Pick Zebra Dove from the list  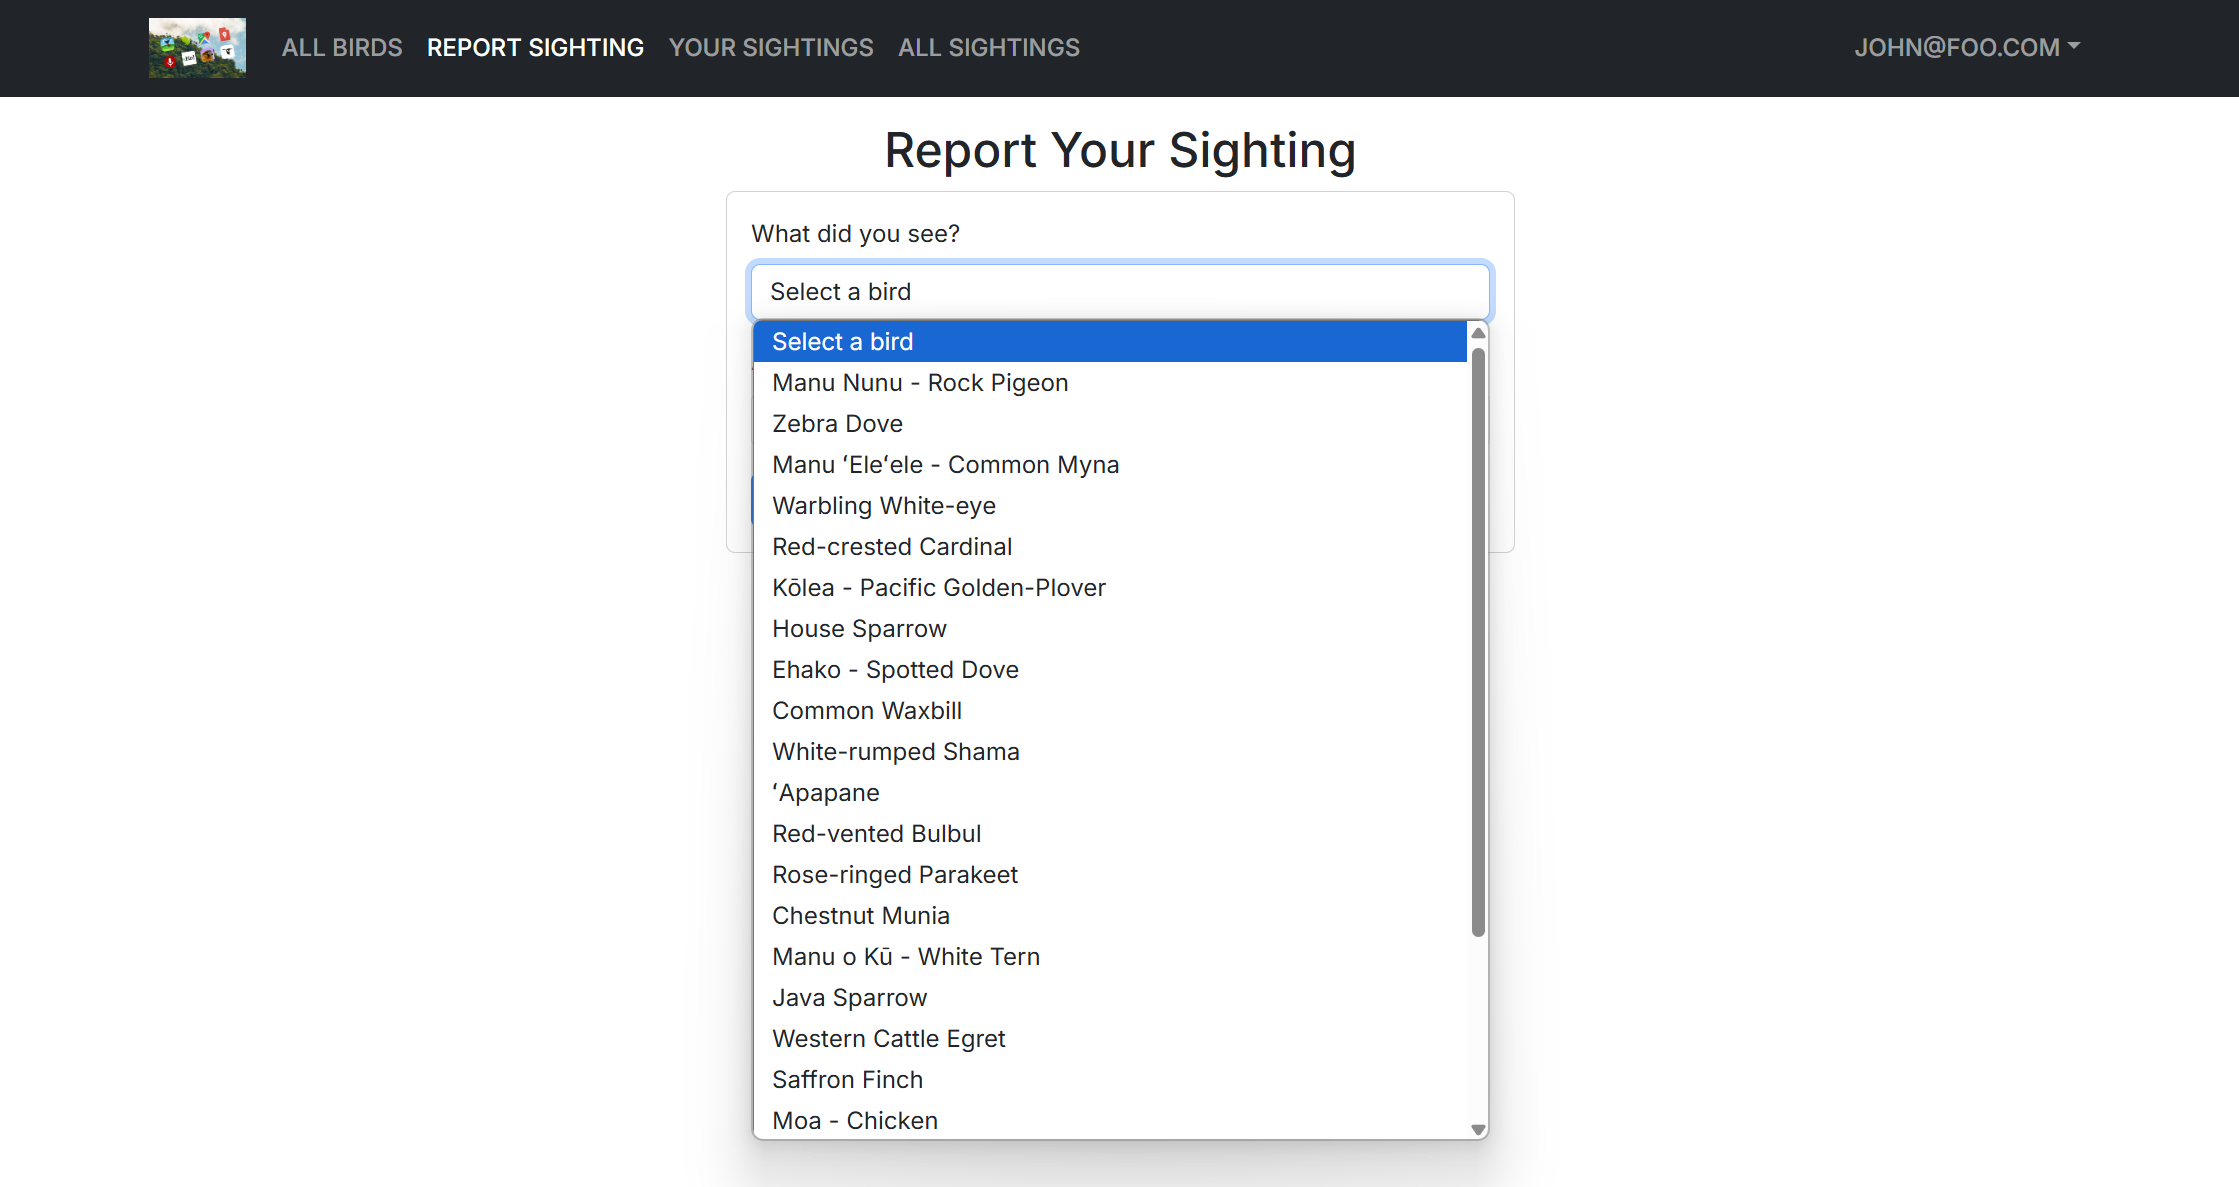click(837, 424)
